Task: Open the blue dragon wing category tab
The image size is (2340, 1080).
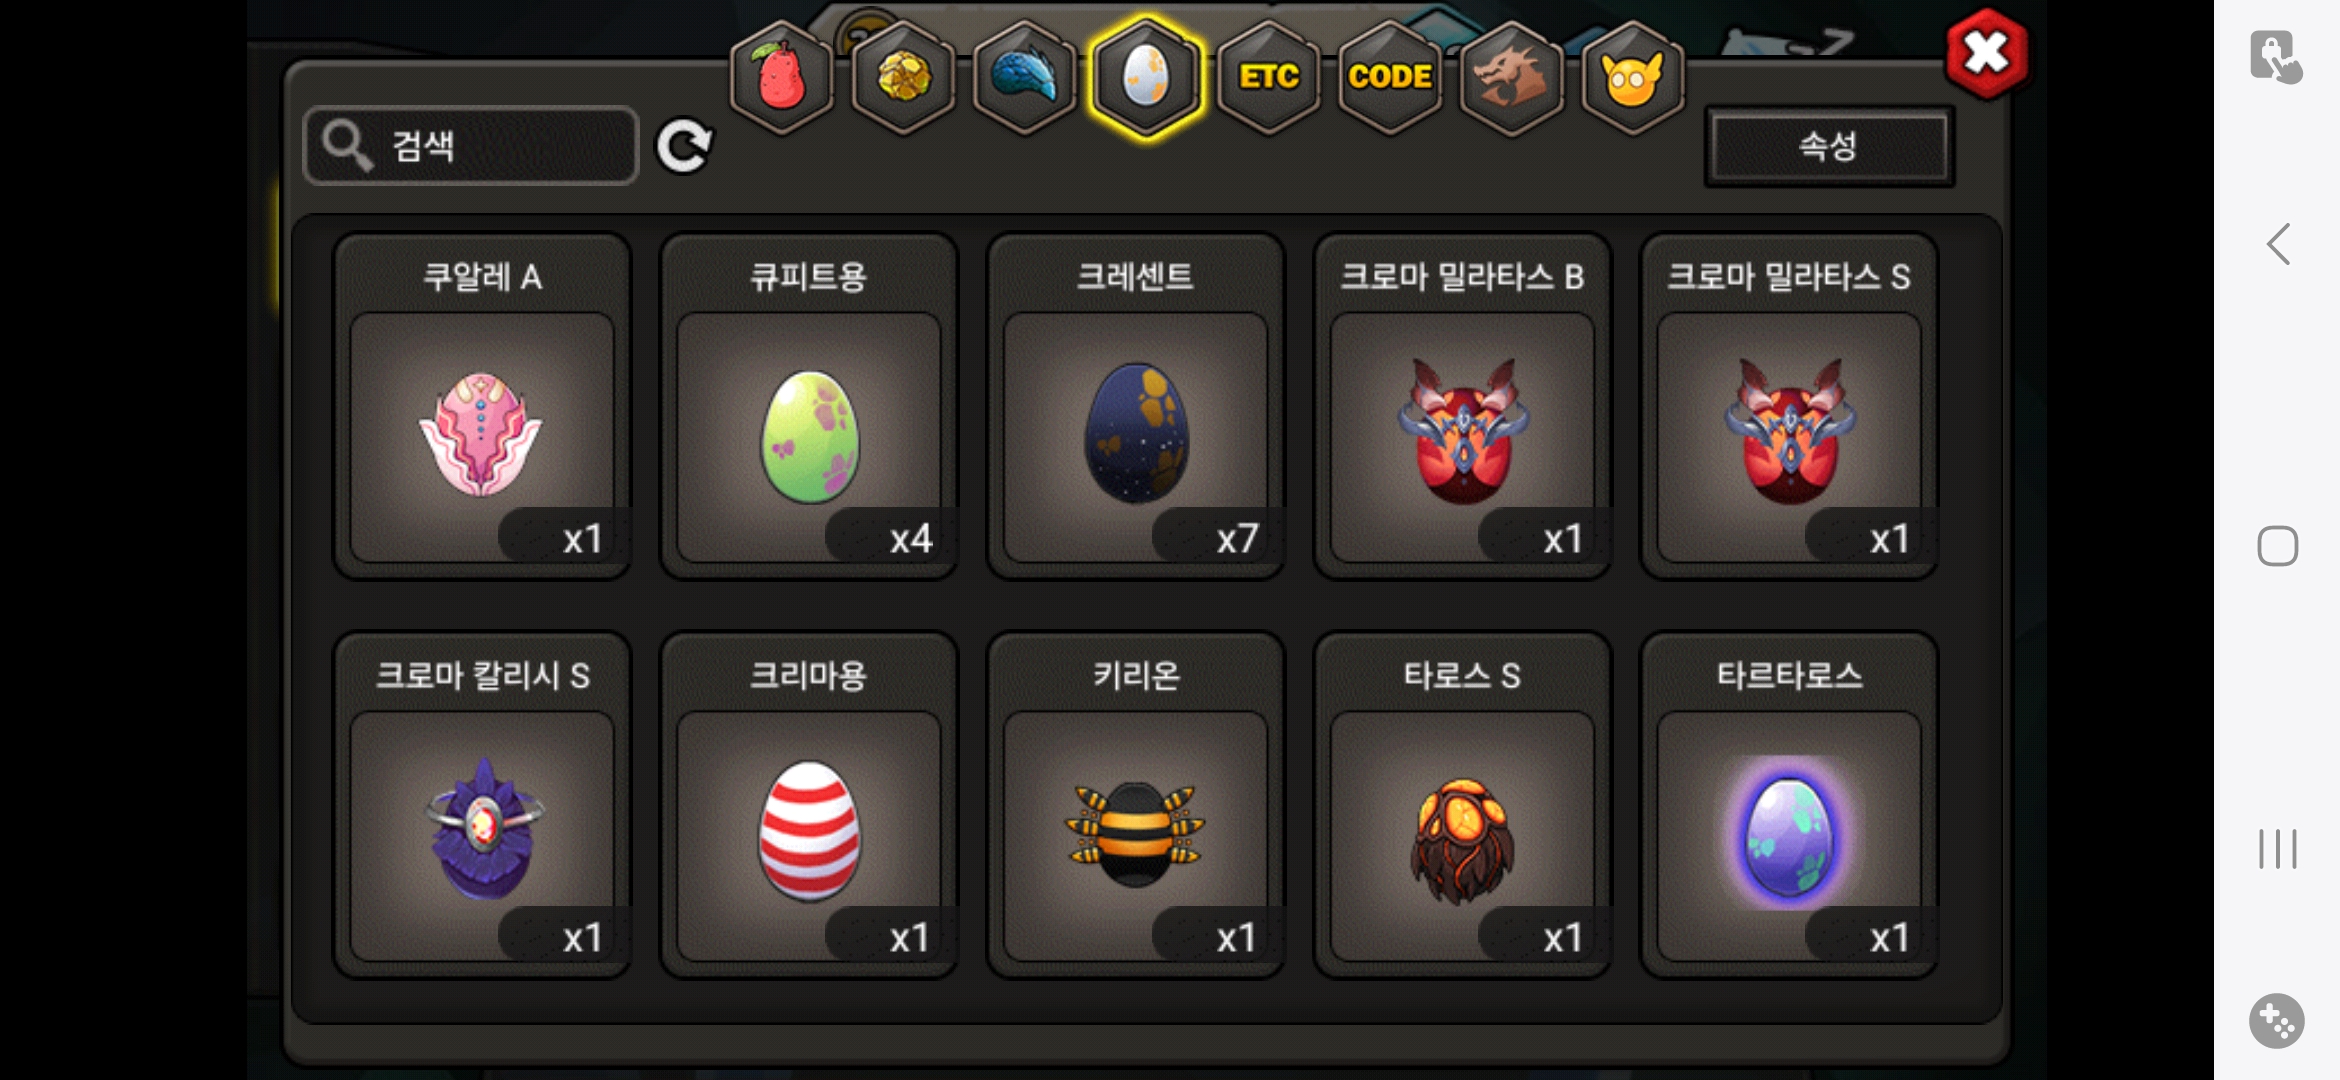Action: (1024, 77)
